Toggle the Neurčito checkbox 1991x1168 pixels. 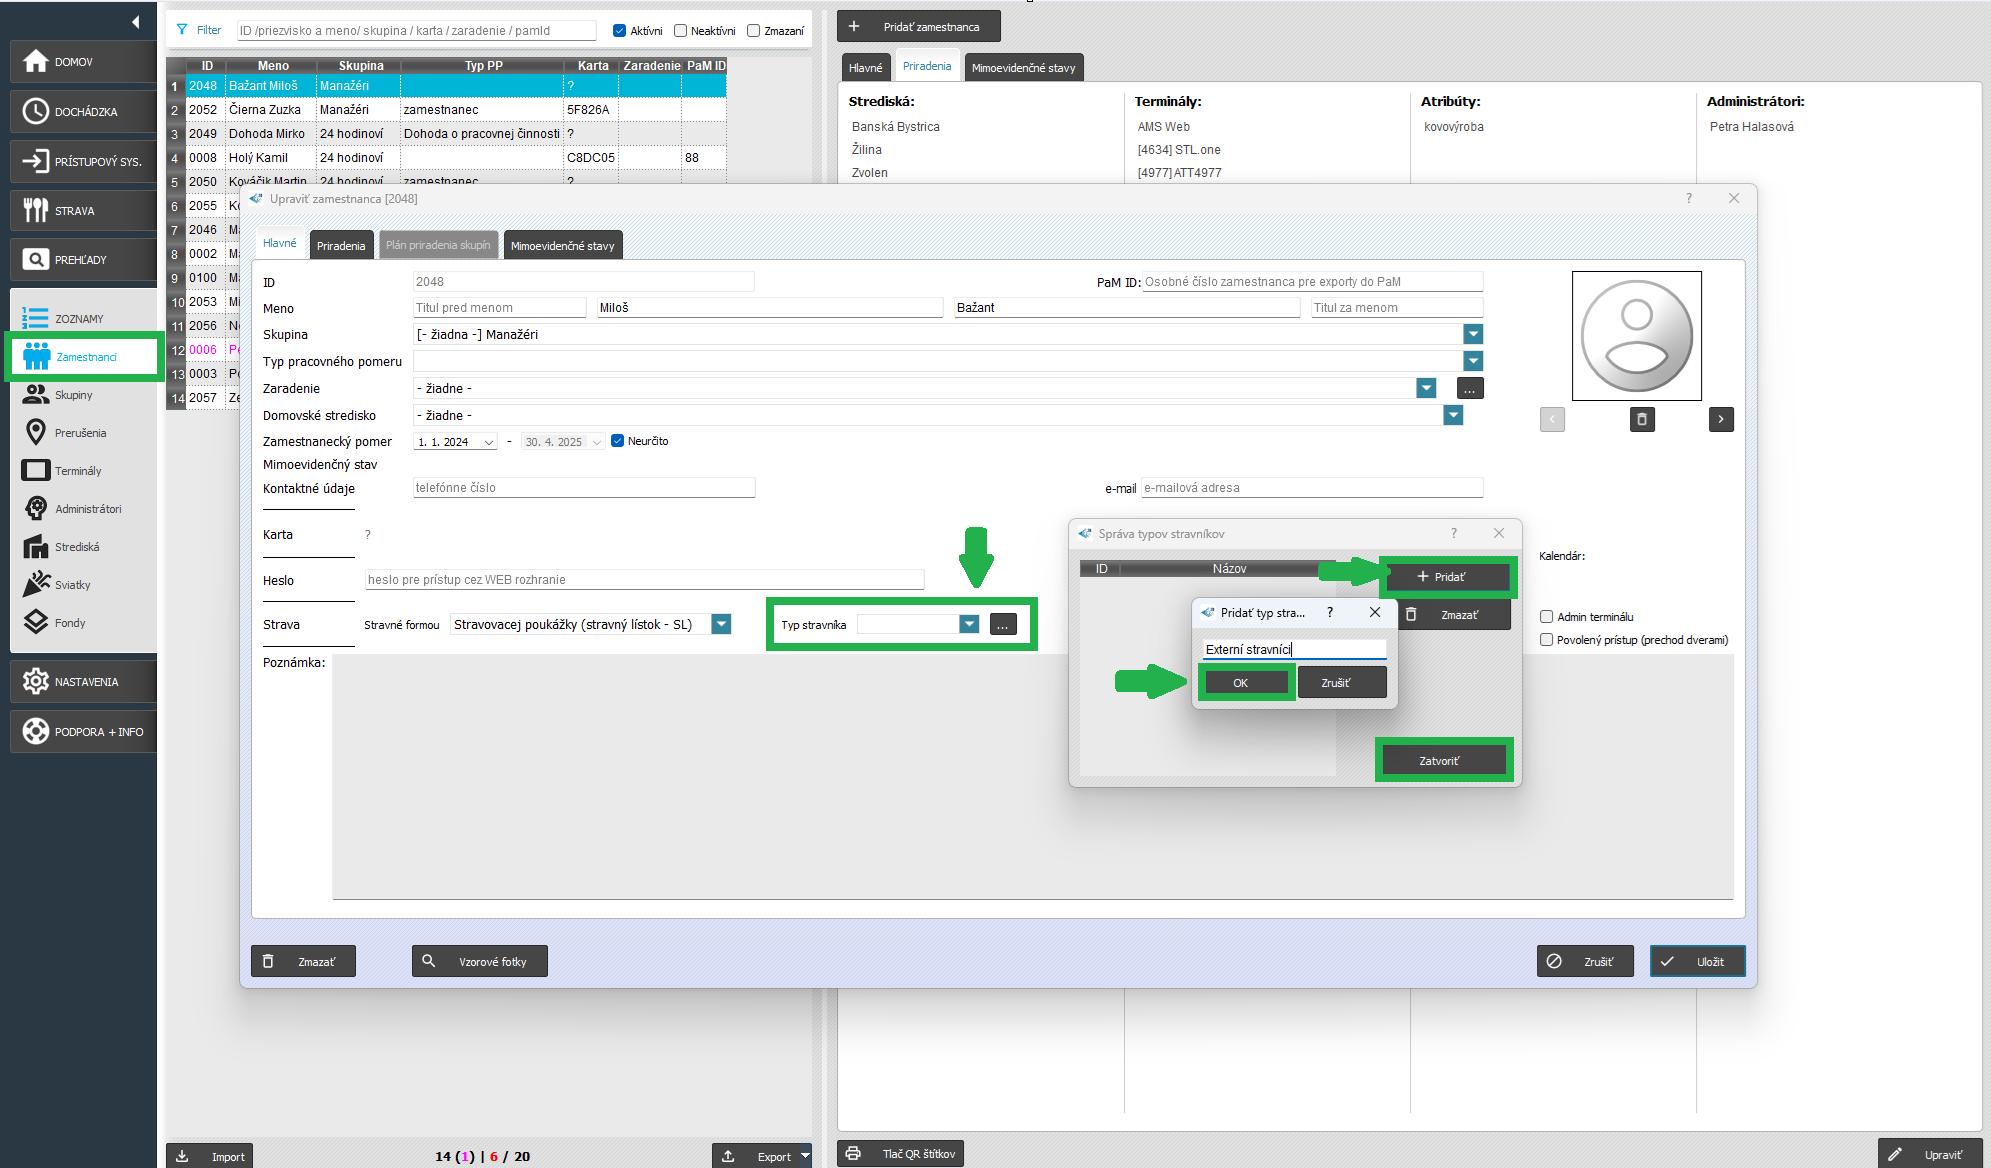pos(618,441)
